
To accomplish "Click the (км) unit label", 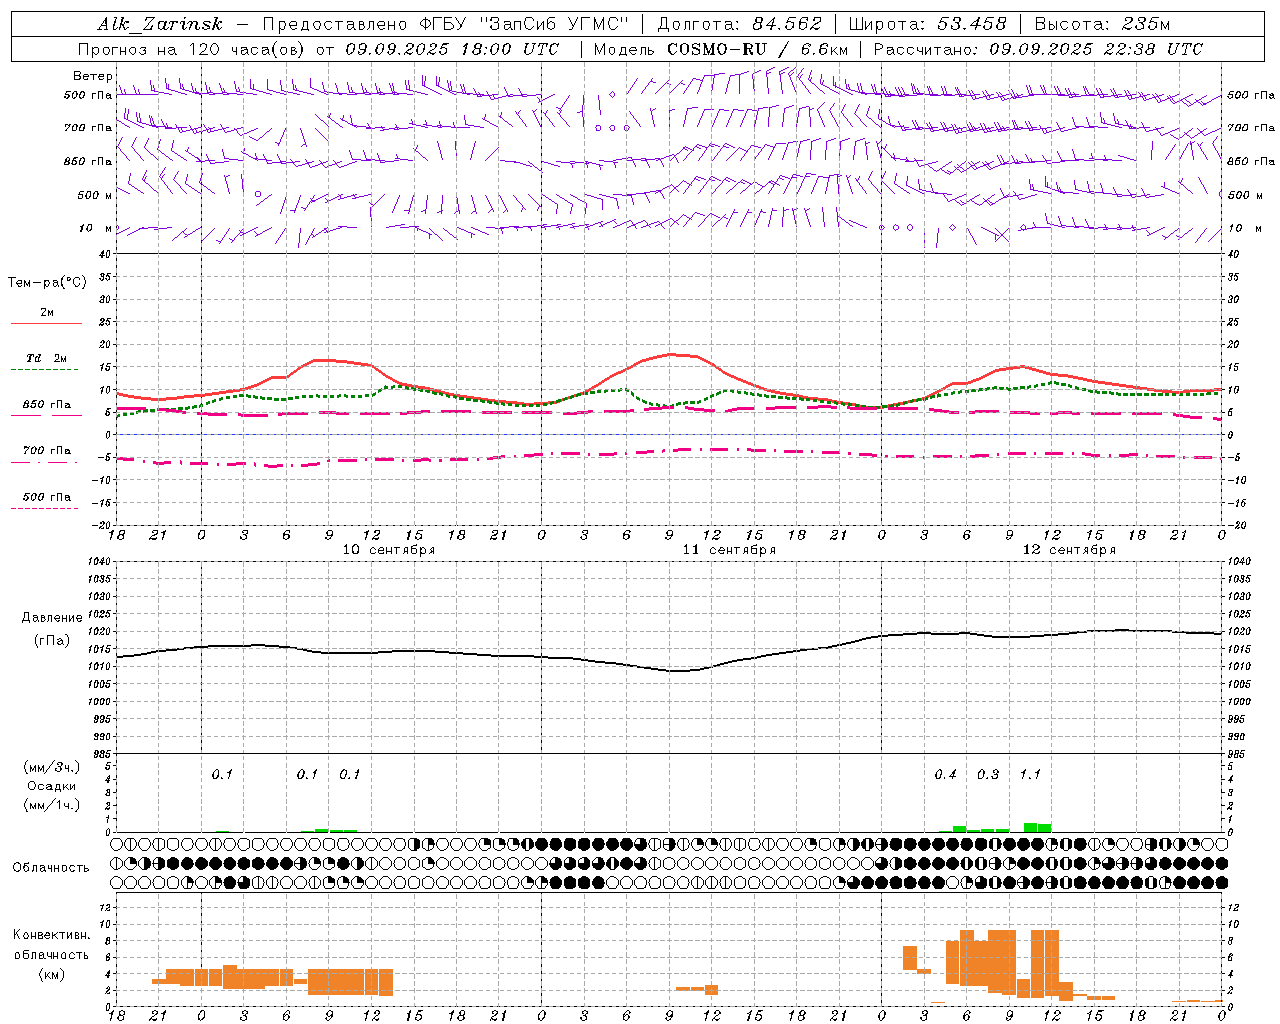I will pyautogui.click(x=52, y=974).
